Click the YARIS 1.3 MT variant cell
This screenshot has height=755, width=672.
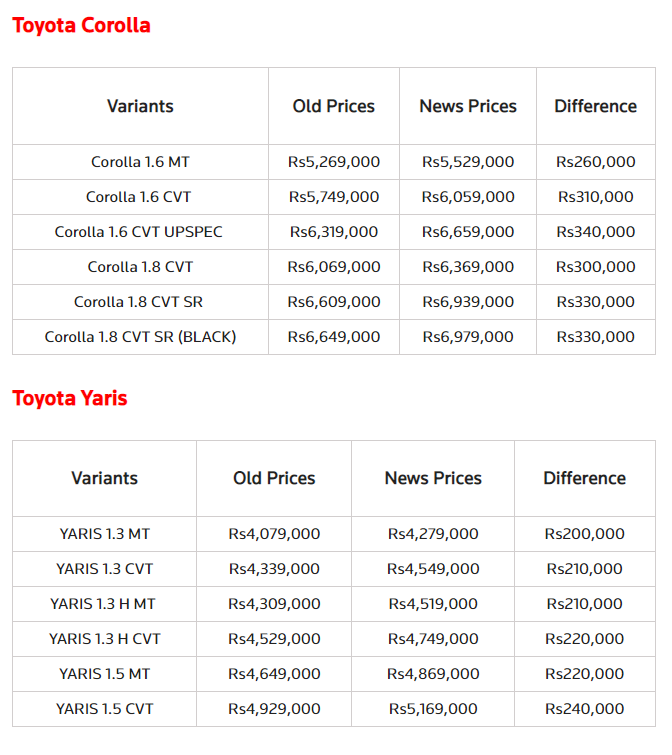[104, 534]
